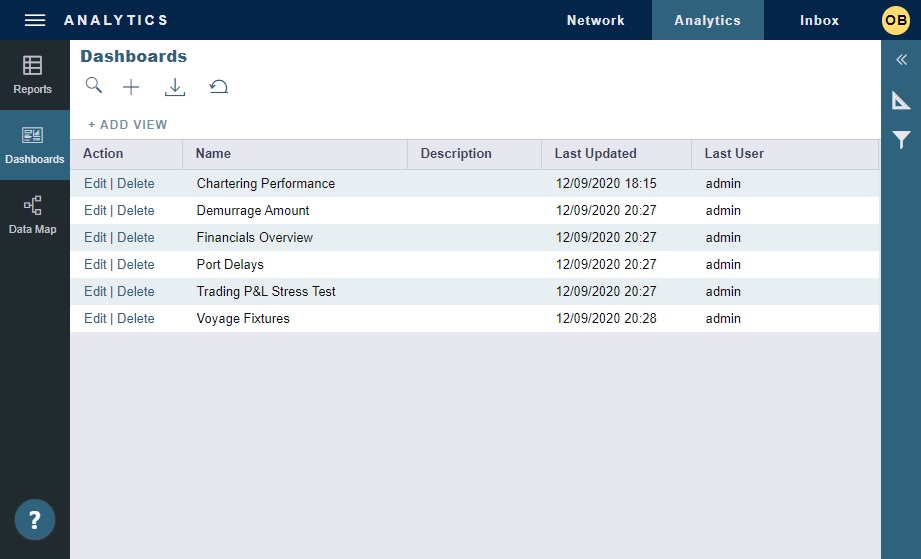Image resolution: width=921 pixels, height=559 pixels.
Task: Select the Voyage Fixtures row name
Action: pyautogui.click(x=243, y=319)
